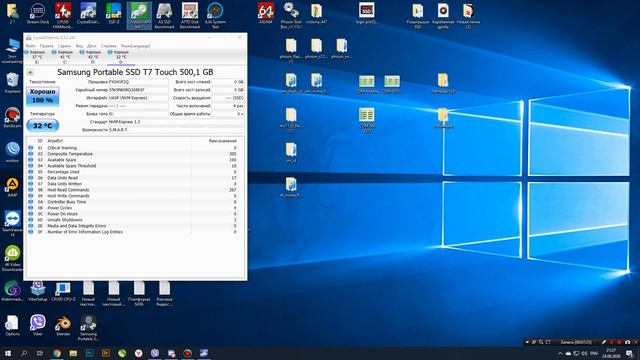The height and width of the screenshot is (360, 640).
Task: Click the Blender desktop icon
Action: [63, 325]
